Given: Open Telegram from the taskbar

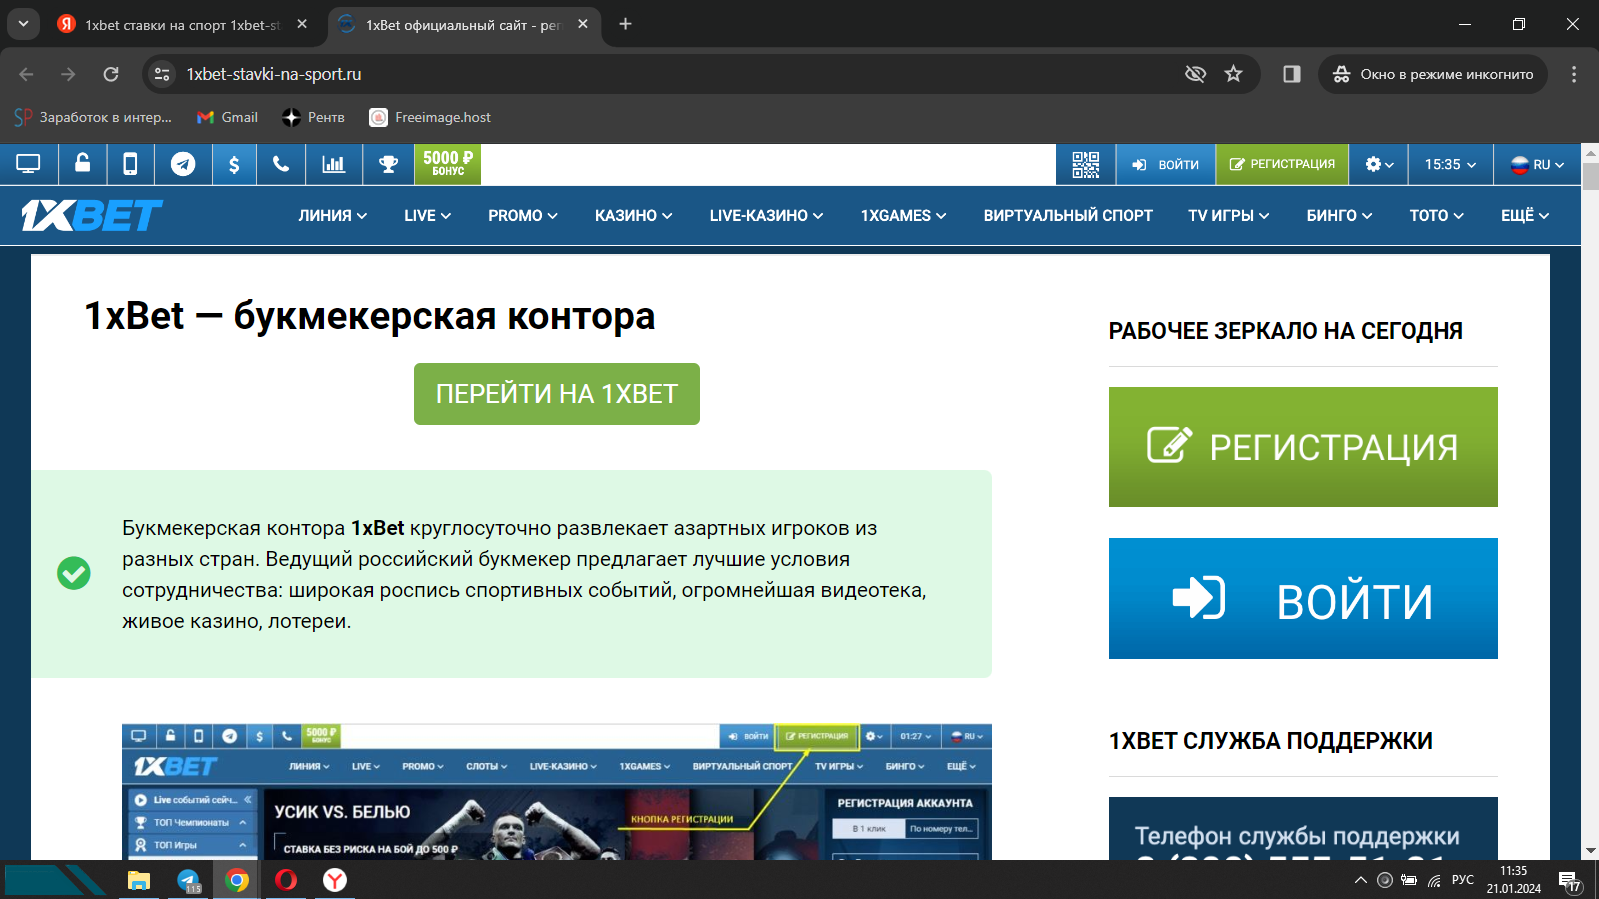Looking at the screenshot, I should pos(188,880).
